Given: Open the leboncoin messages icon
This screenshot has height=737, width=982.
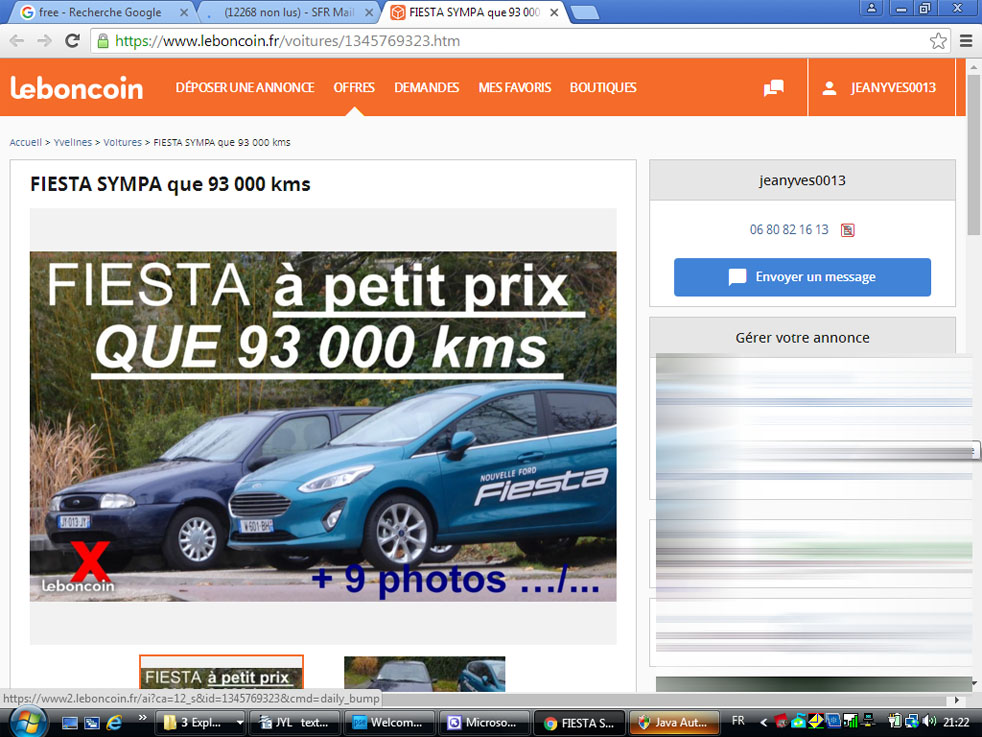Looking at the screenshot, I should pos(773,88).
